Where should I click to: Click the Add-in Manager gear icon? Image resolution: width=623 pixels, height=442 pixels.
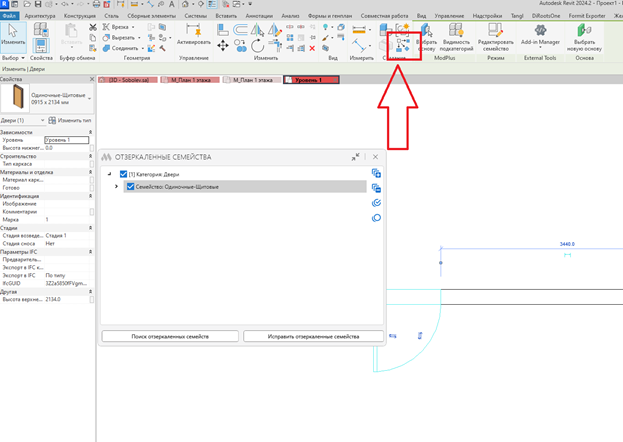click(540, 30)
